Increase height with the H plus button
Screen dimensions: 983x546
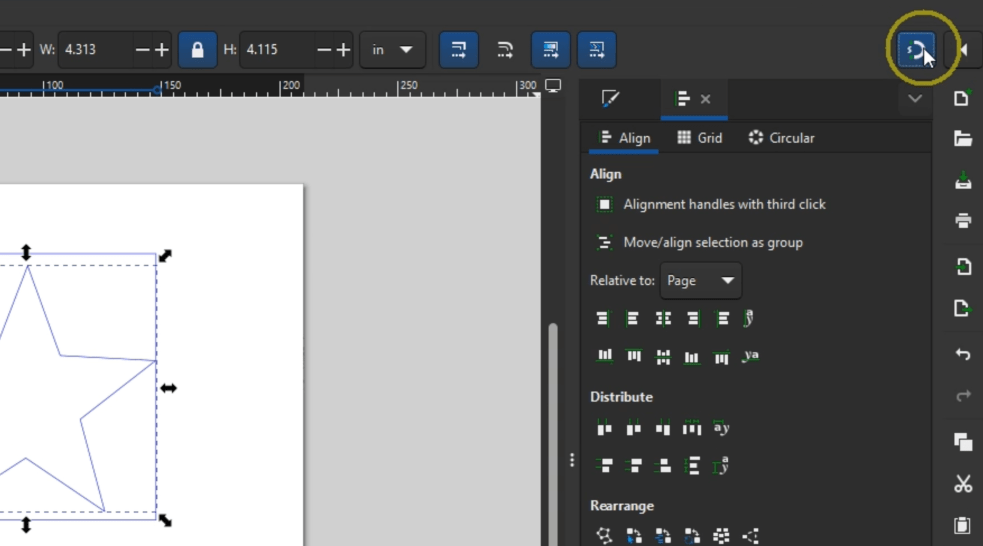pyautogui.click(x=343, y=49)
